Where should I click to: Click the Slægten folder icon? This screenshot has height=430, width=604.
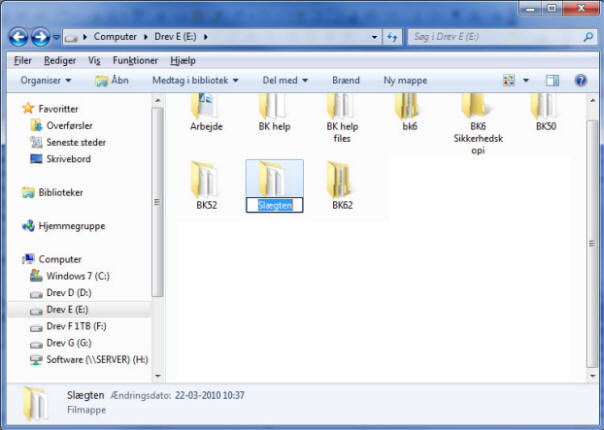coord(273,178)
